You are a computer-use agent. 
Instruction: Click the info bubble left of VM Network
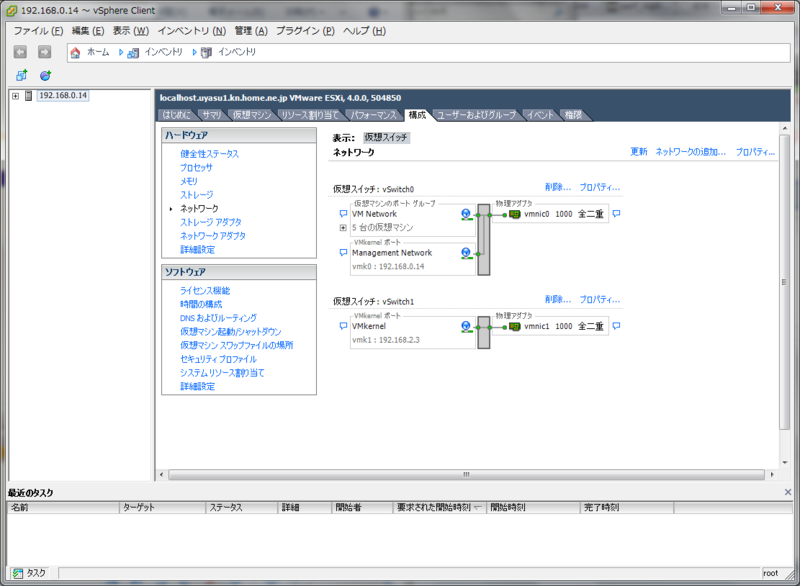click(x=343, y=214)
